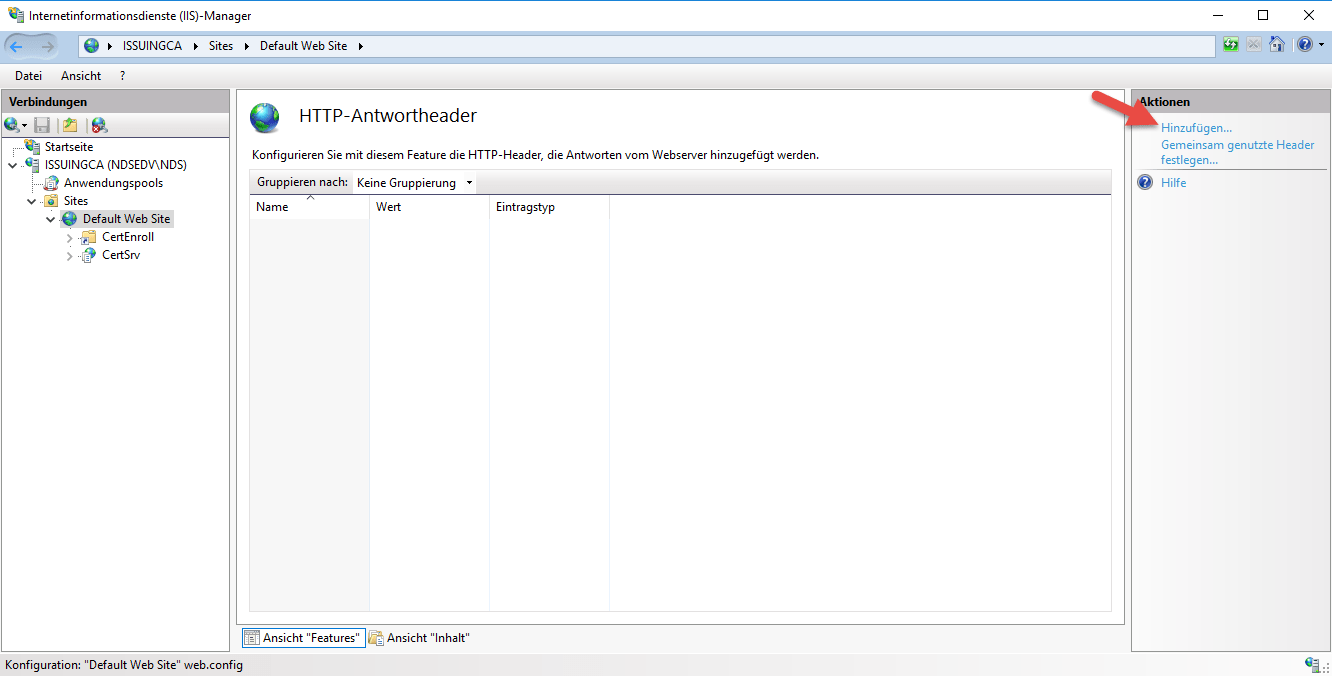Click Hinzufügen in the Aktionen pane
The height and width of the screenshot is (676, 1332).
coord(1196,127)
